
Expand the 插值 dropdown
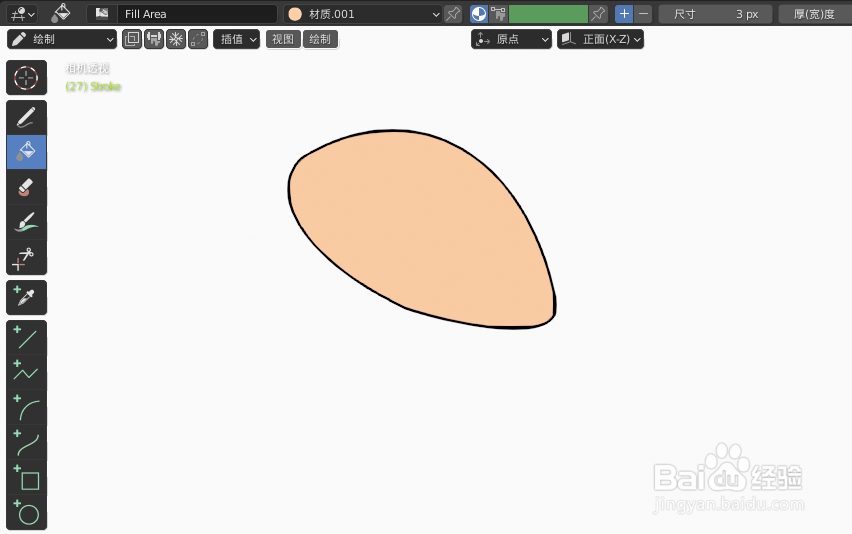[x=236, y=39]
